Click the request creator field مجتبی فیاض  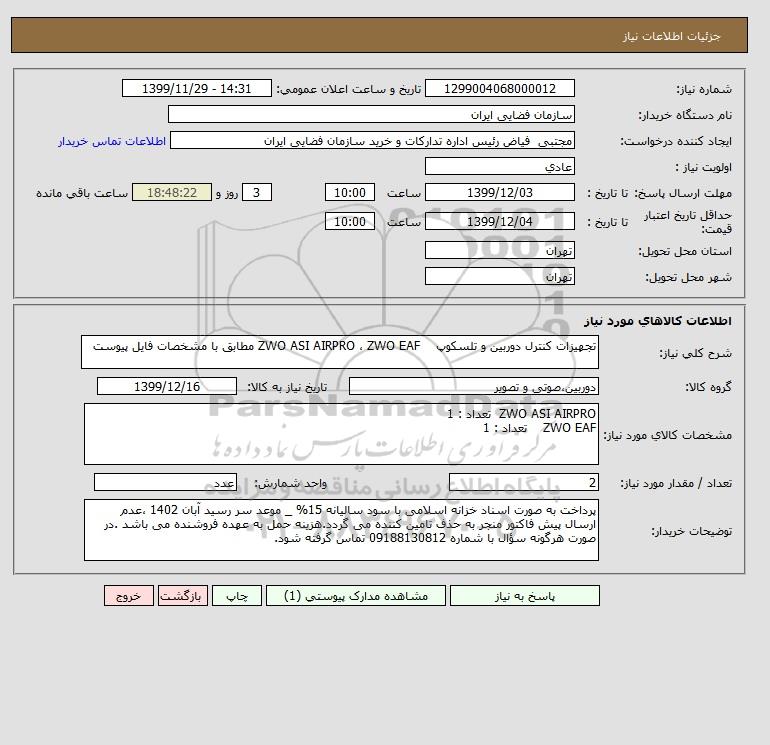[x=372, y=140]
